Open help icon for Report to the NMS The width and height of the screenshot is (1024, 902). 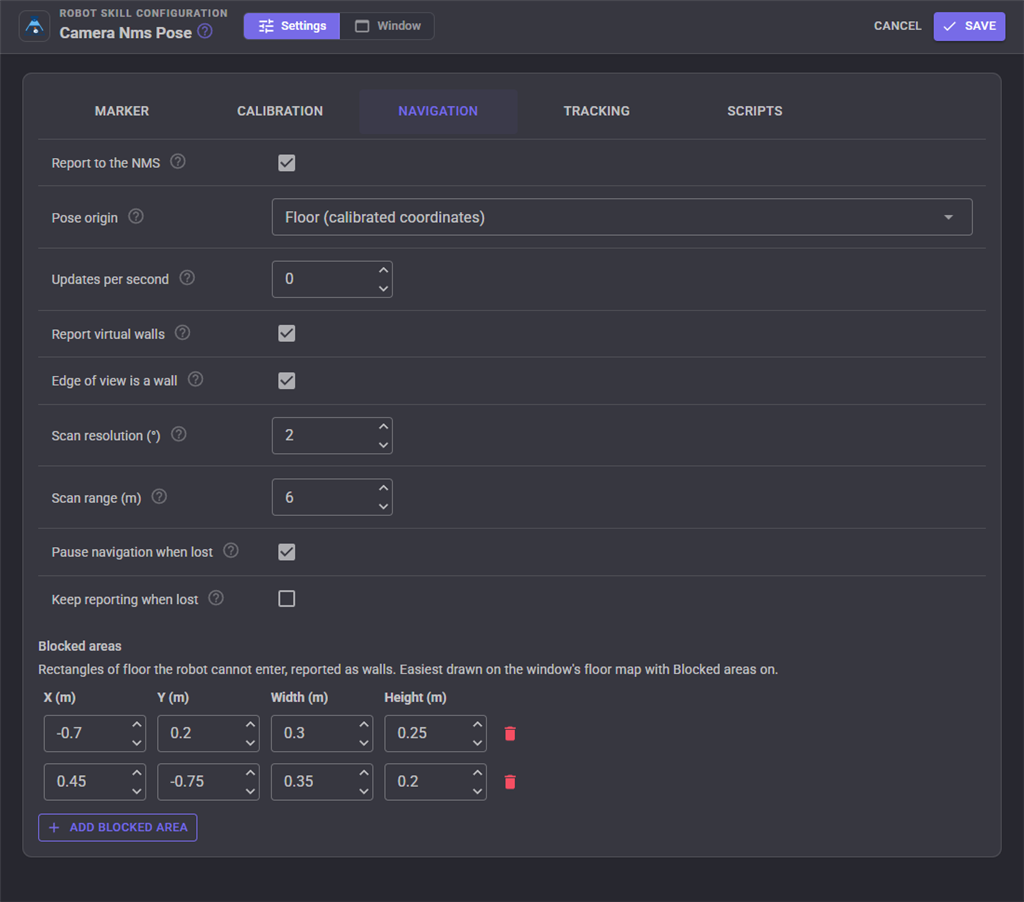tap(178, 161)
